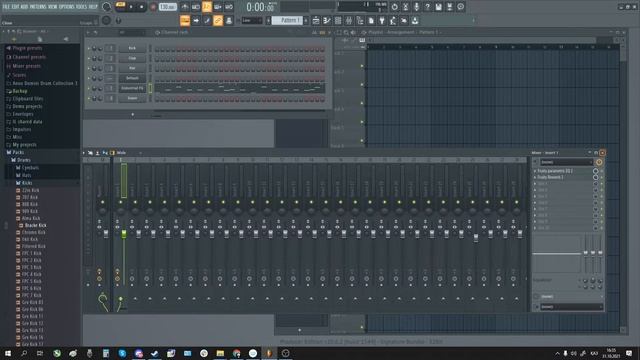Click the undo history icon in top toolbar
The image size is (640, 360).
[394, 7]
